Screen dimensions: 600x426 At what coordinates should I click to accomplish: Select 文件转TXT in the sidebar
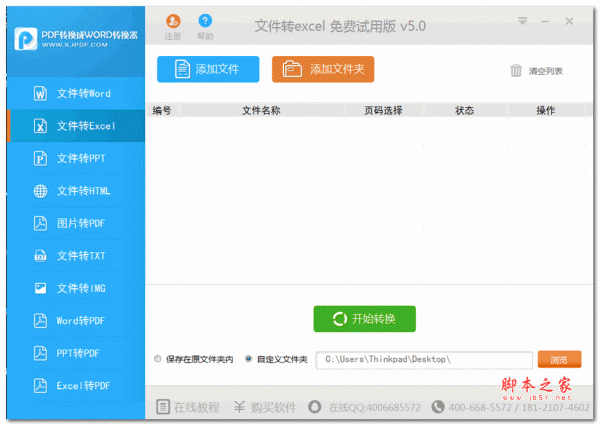(76, 256)
